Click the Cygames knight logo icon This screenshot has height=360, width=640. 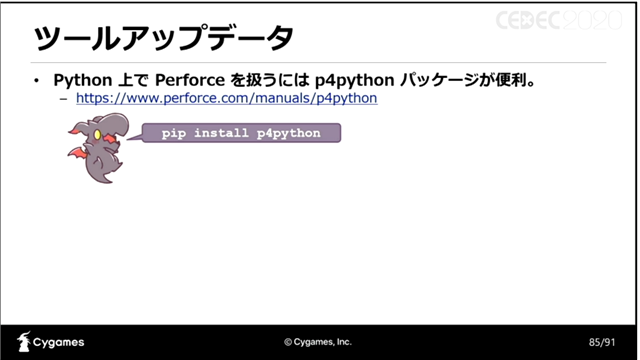24,342
